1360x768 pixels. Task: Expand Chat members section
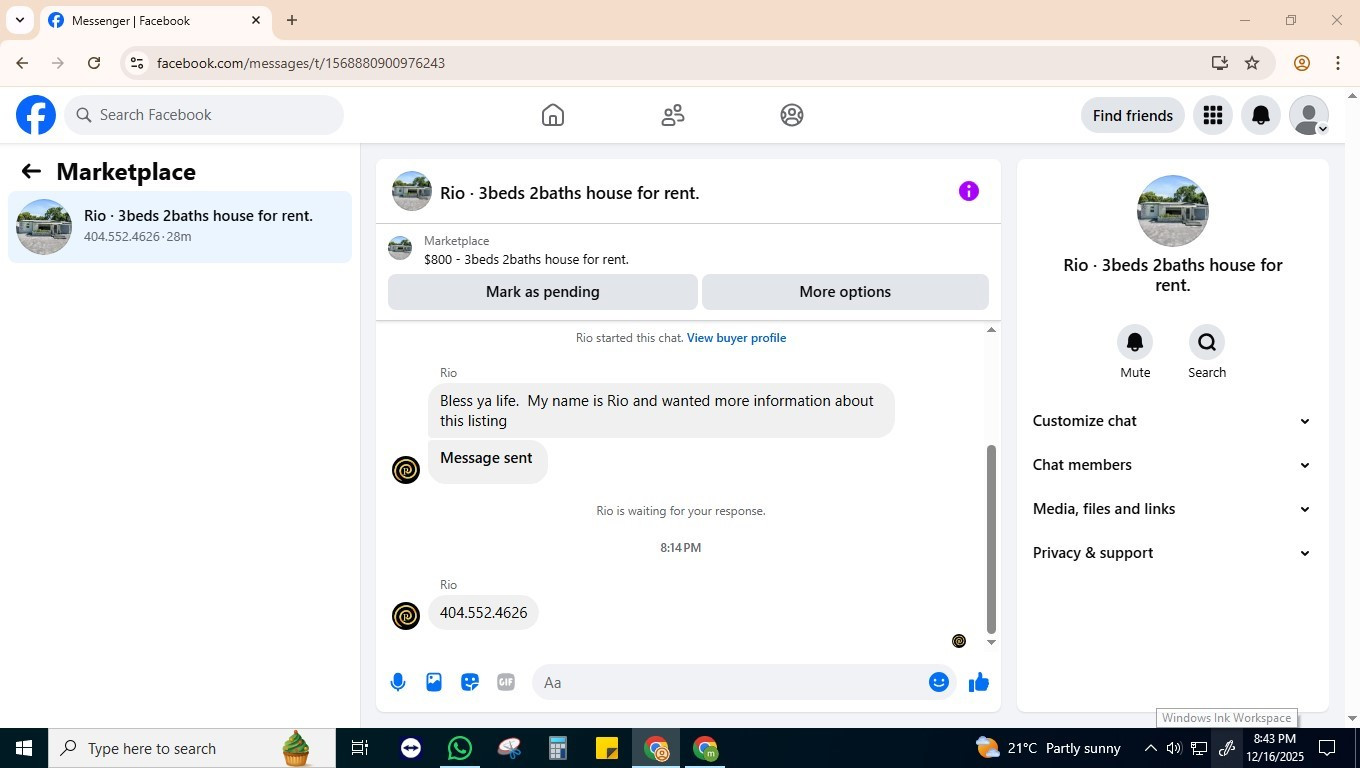pyautogui.click(x=1172, y=465)
